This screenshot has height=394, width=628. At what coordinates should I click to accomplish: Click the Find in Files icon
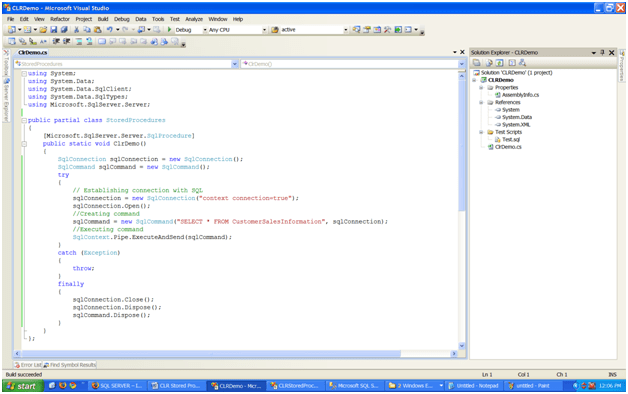(275, 30)
